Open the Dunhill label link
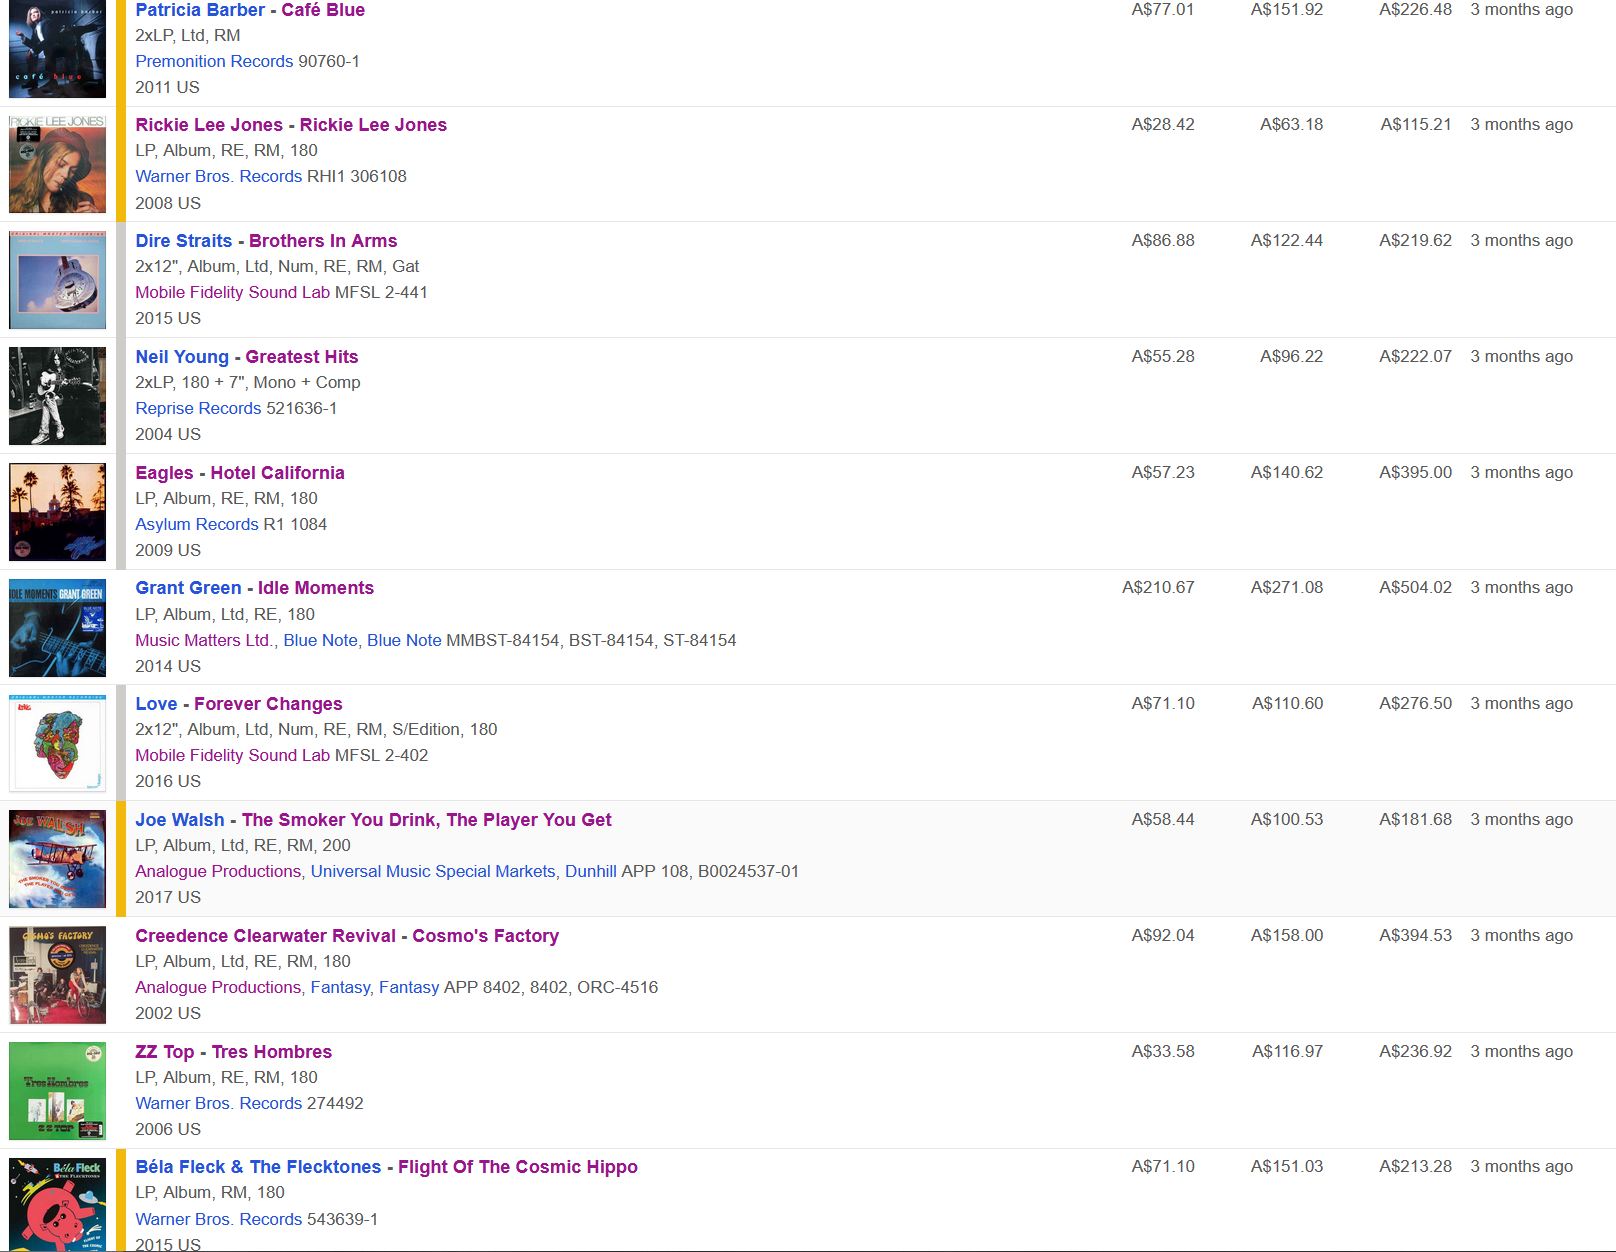This screenshot has width=1616, height=1252. coord(590,871)
